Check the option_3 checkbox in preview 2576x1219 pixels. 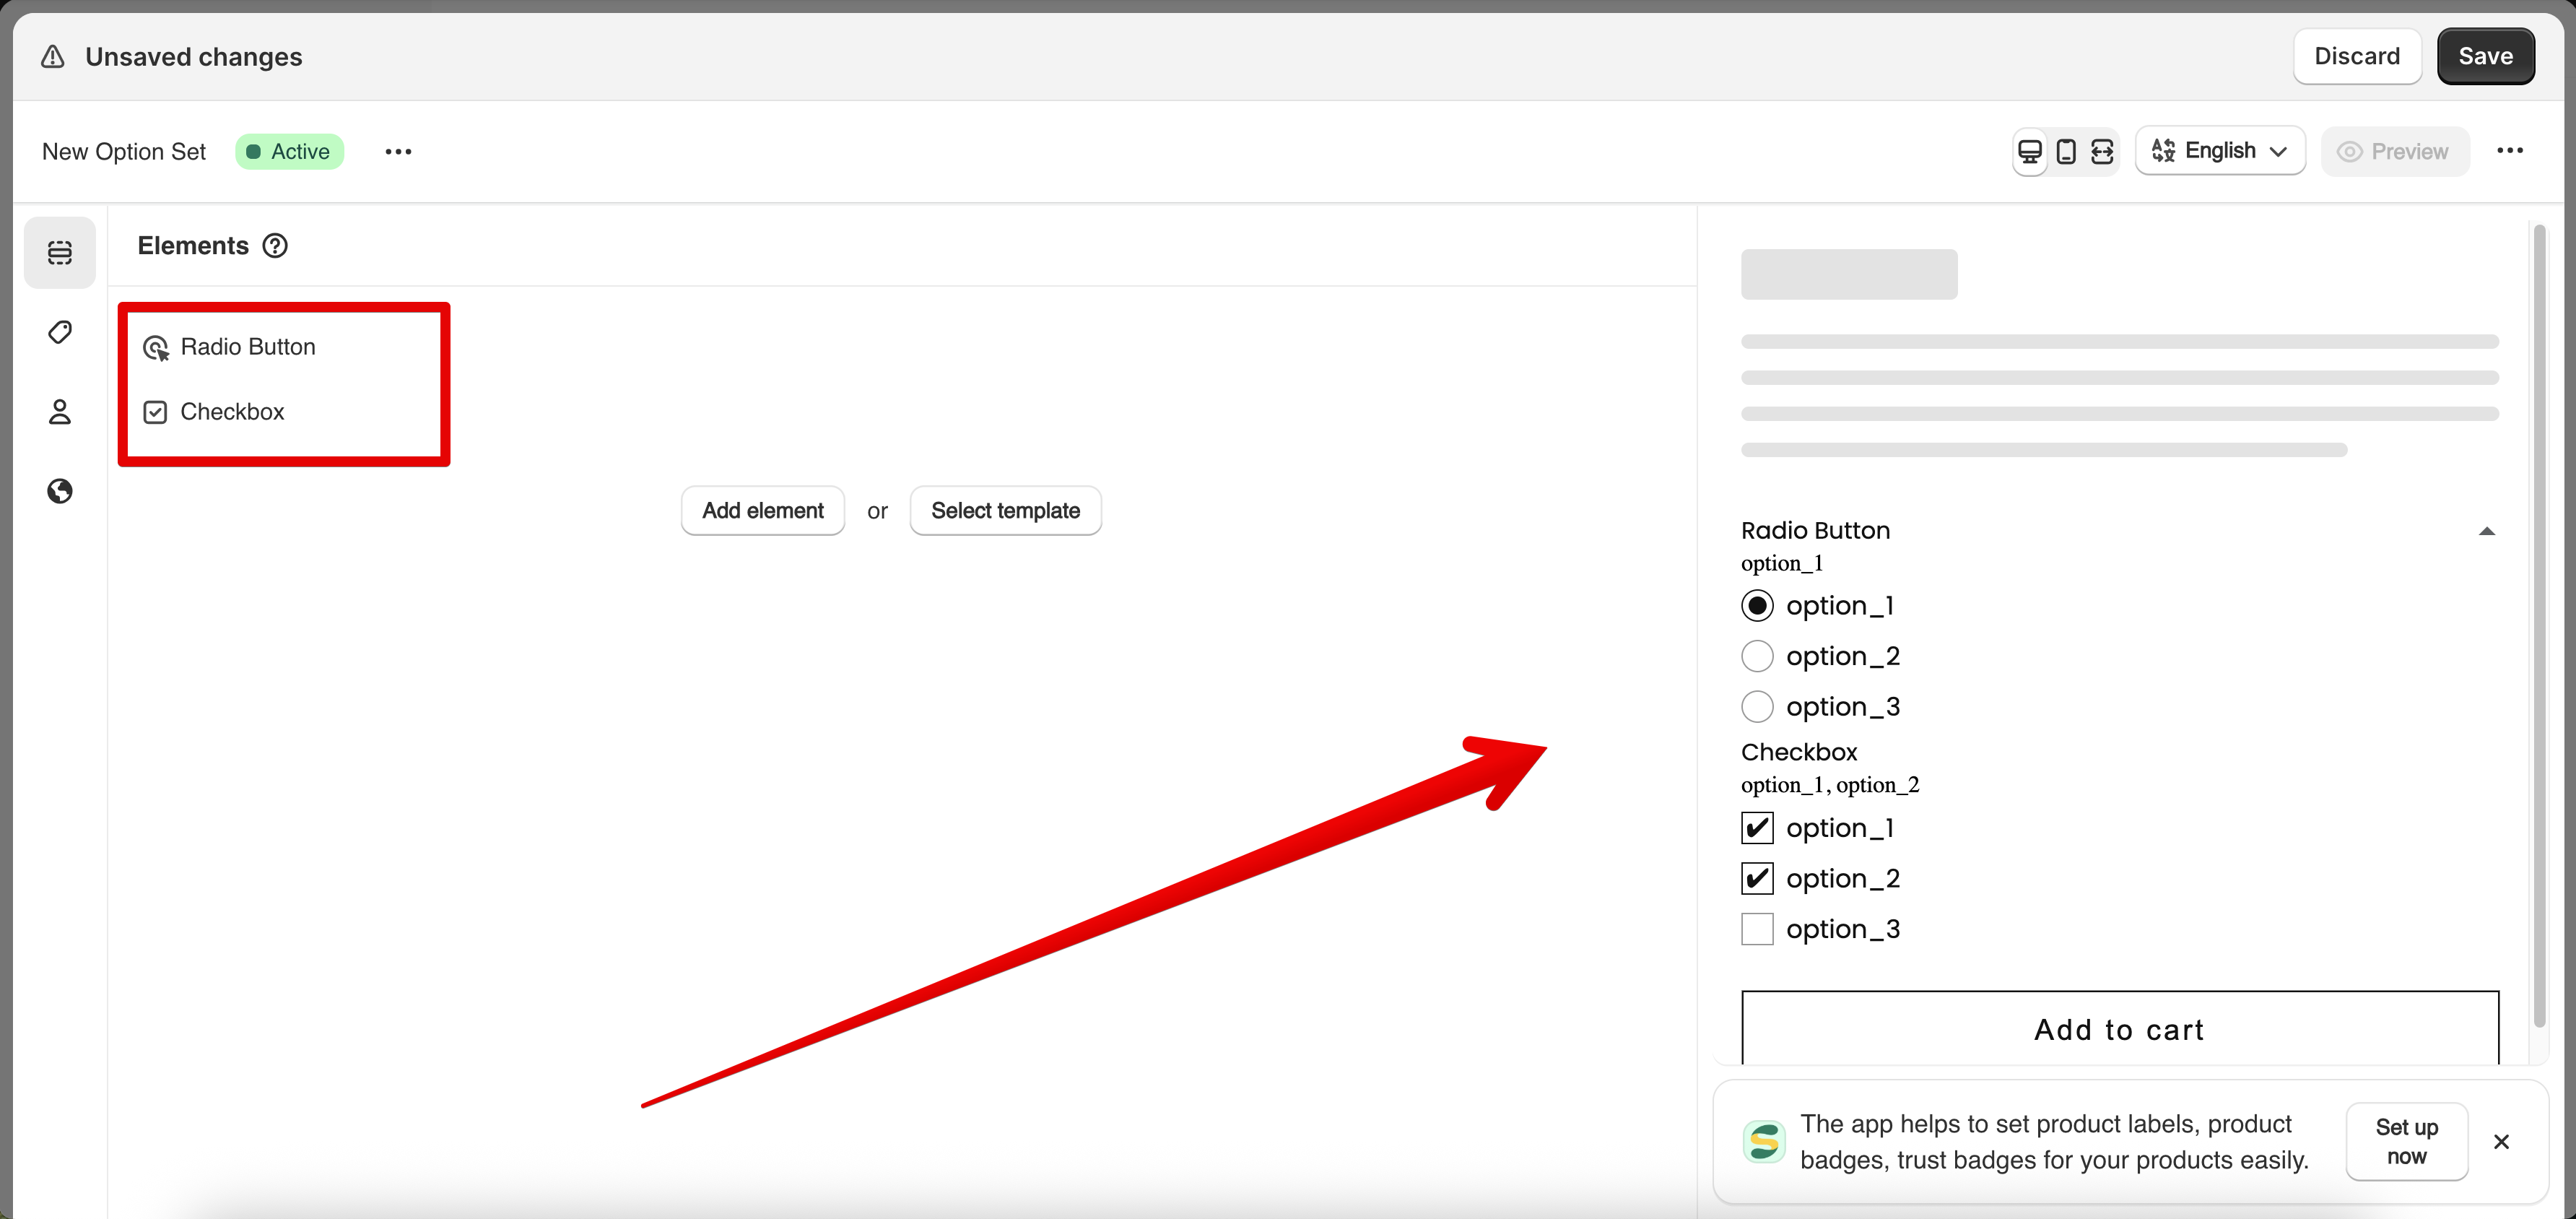pyautogui.click(x=1757, y=929)
